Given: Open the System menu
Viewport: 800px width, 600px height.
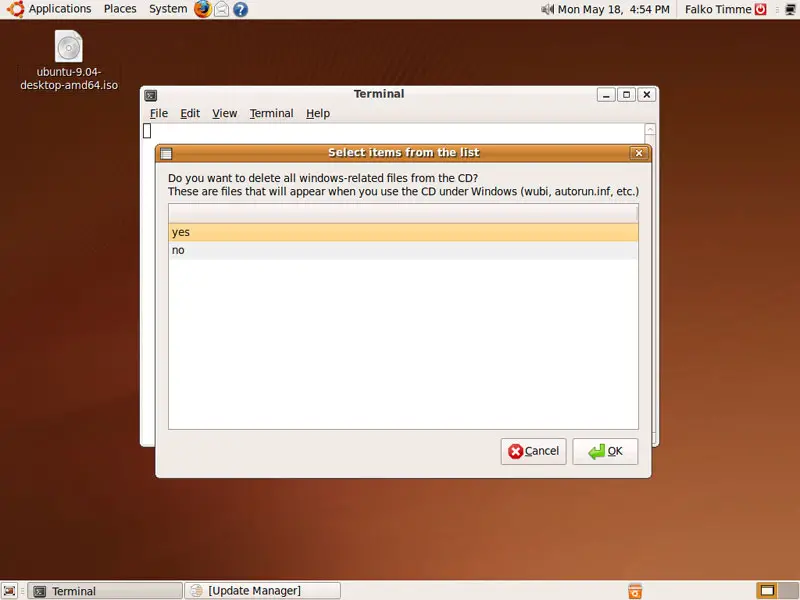Looking at the screenshot, I should pyautogui.click(x=168, y=9).
